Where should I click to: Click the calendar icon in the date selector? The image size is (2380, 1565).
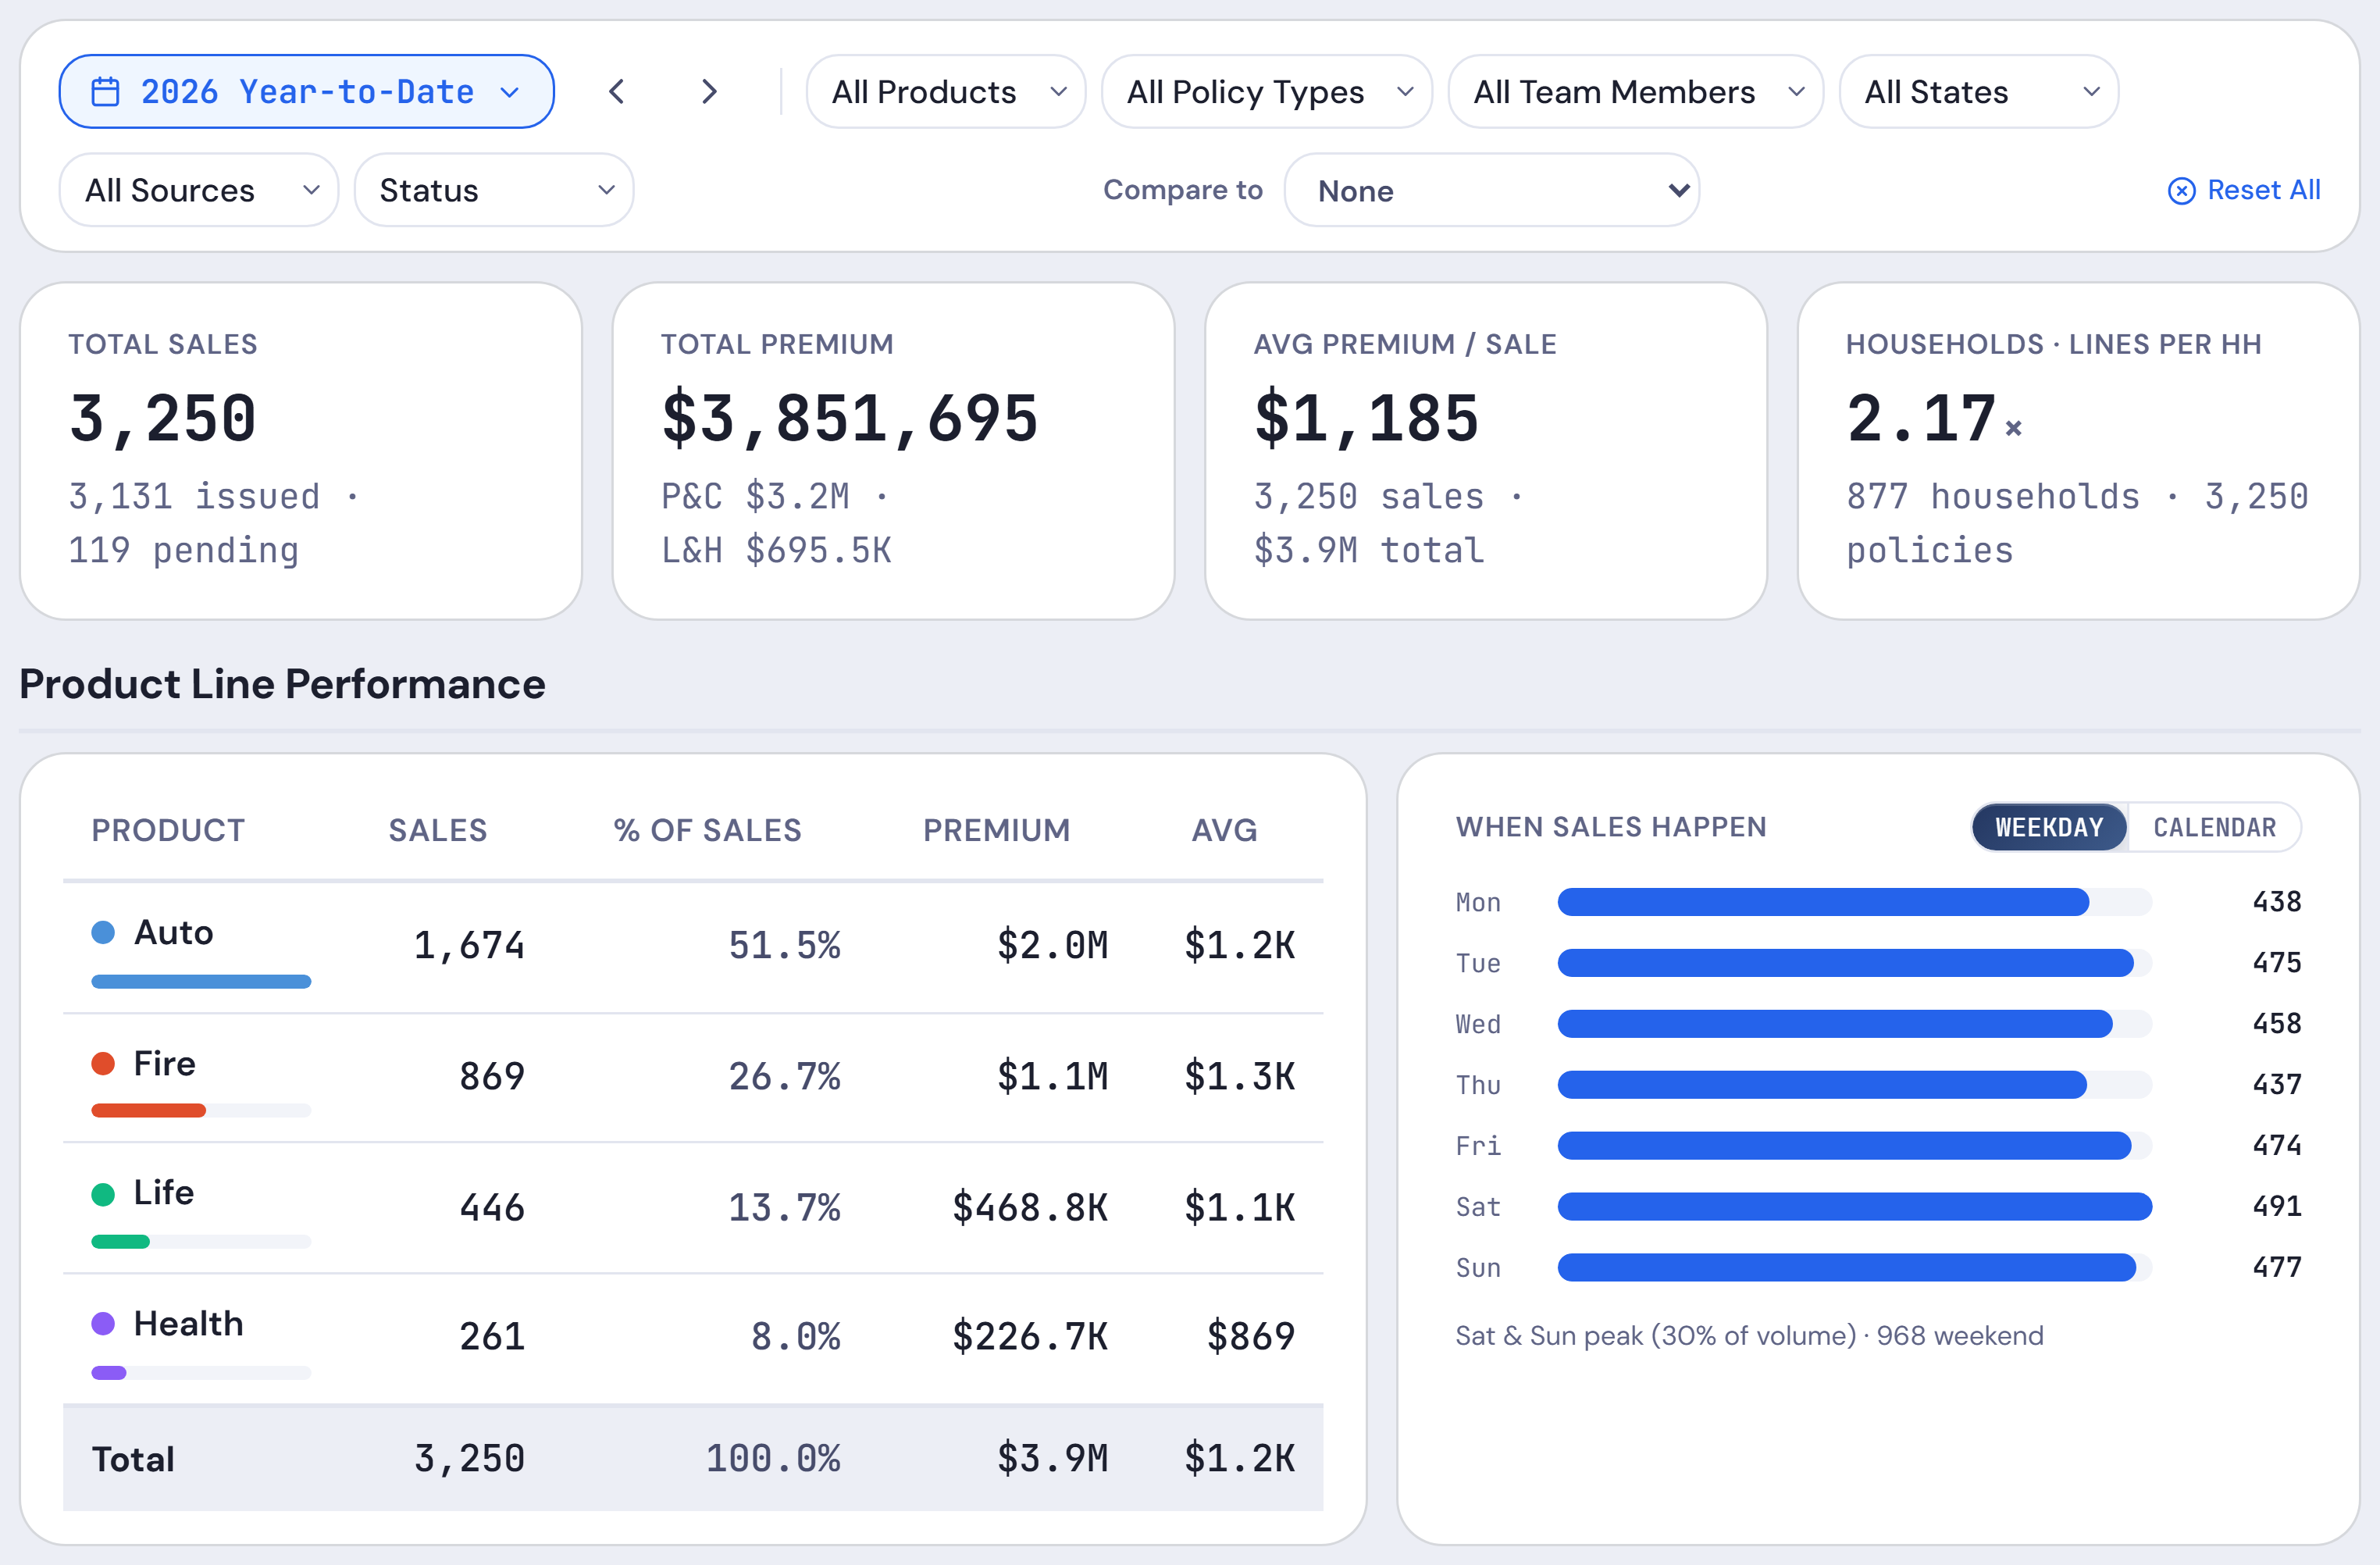click(106, 92)
